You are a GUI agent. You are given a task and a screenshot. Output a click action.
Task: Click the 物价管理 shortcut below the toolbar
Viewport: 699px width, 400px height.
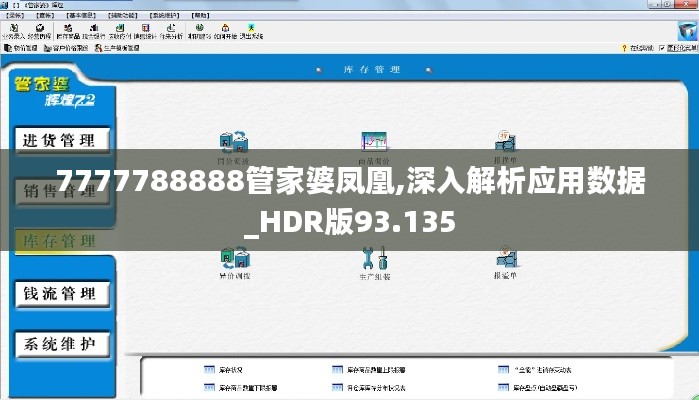(20, 48)
